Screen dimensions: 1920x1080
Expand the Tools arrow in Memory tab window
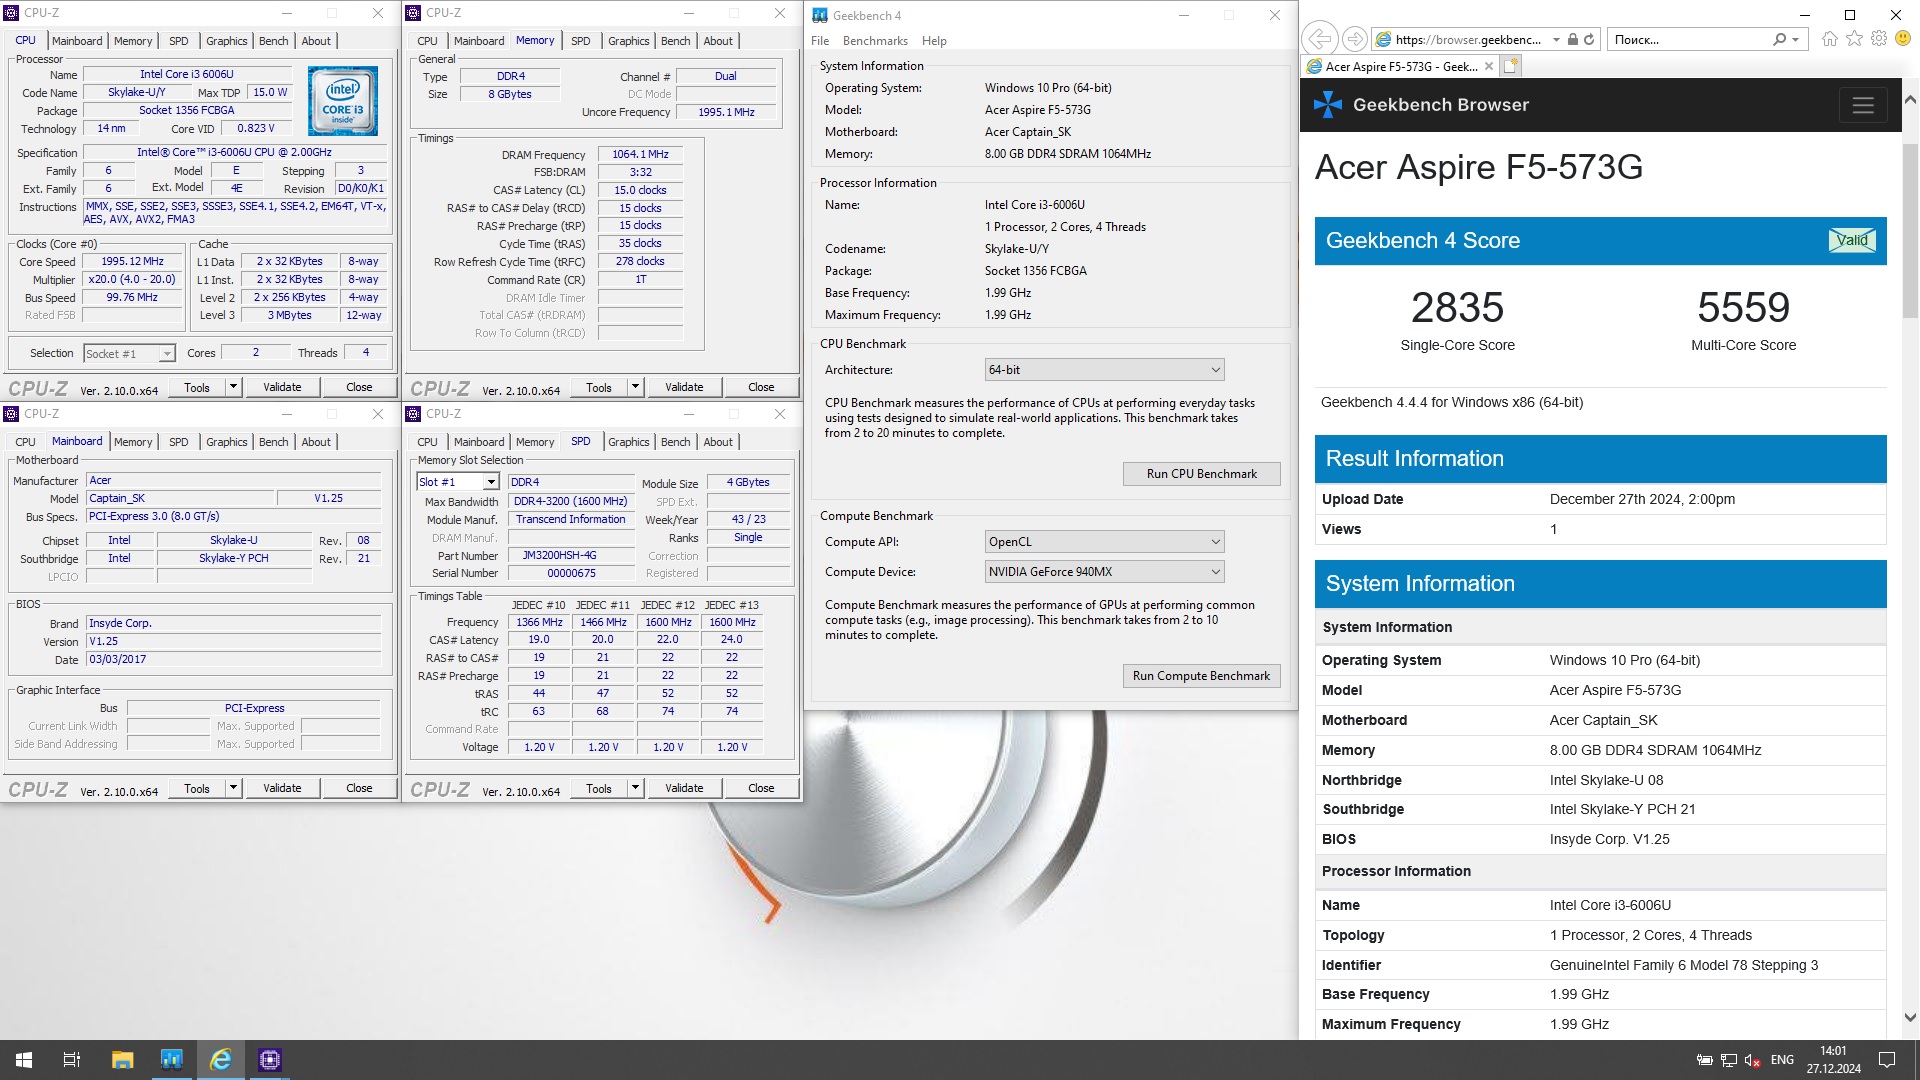[x=635, y=387]
